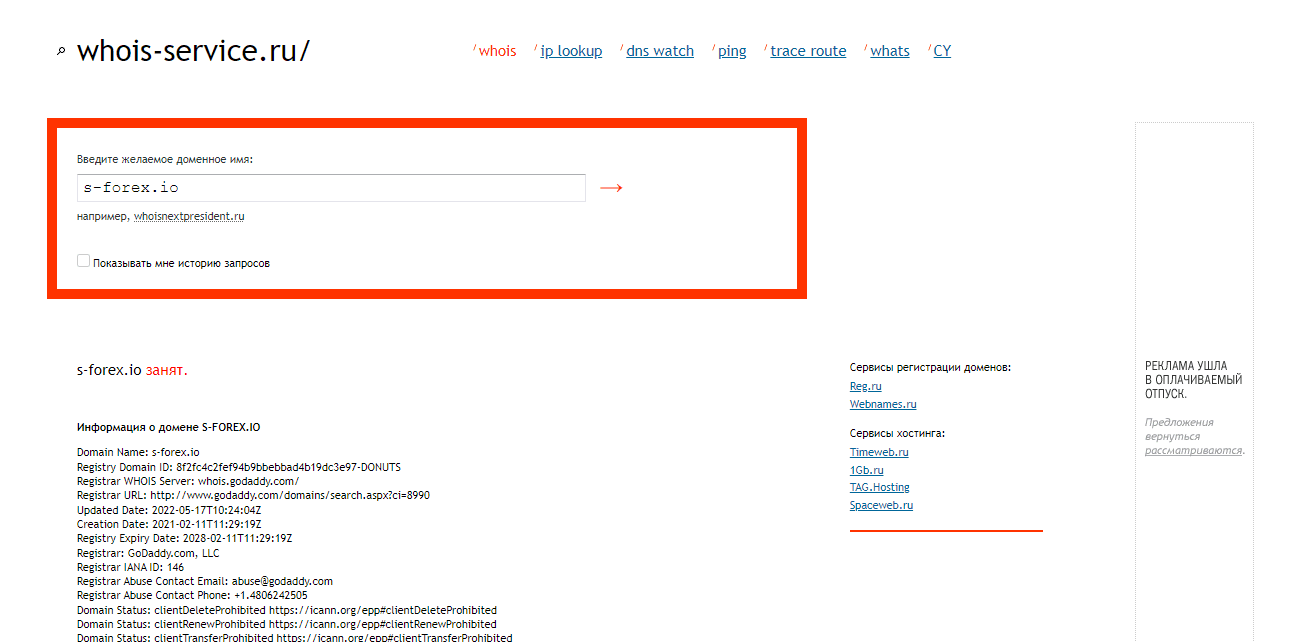Open the whois tab
1289x642 pixels.
pos(497,51)
